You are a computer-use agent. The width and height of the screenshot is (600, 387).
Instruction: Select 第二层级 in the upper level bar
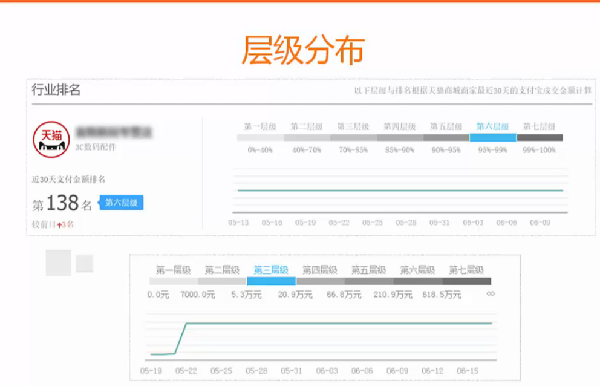(307, 126)
